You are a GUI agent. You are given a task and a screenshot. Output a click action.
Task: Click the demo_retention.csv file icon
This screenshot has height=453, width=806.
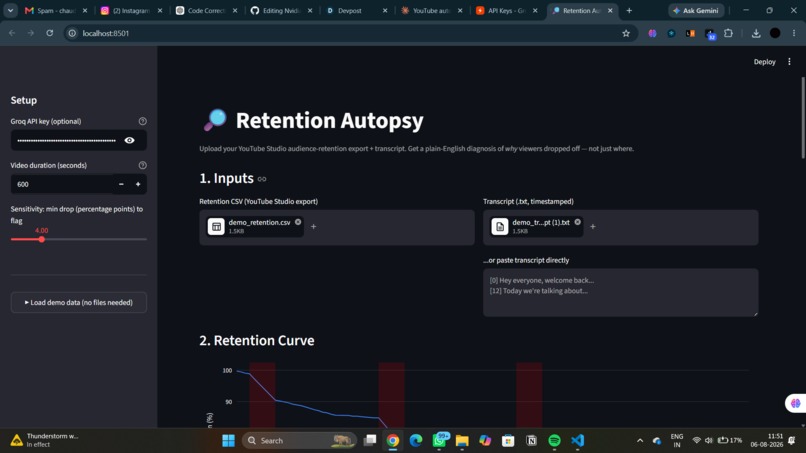pyautogui.click(x=216, y=226)
